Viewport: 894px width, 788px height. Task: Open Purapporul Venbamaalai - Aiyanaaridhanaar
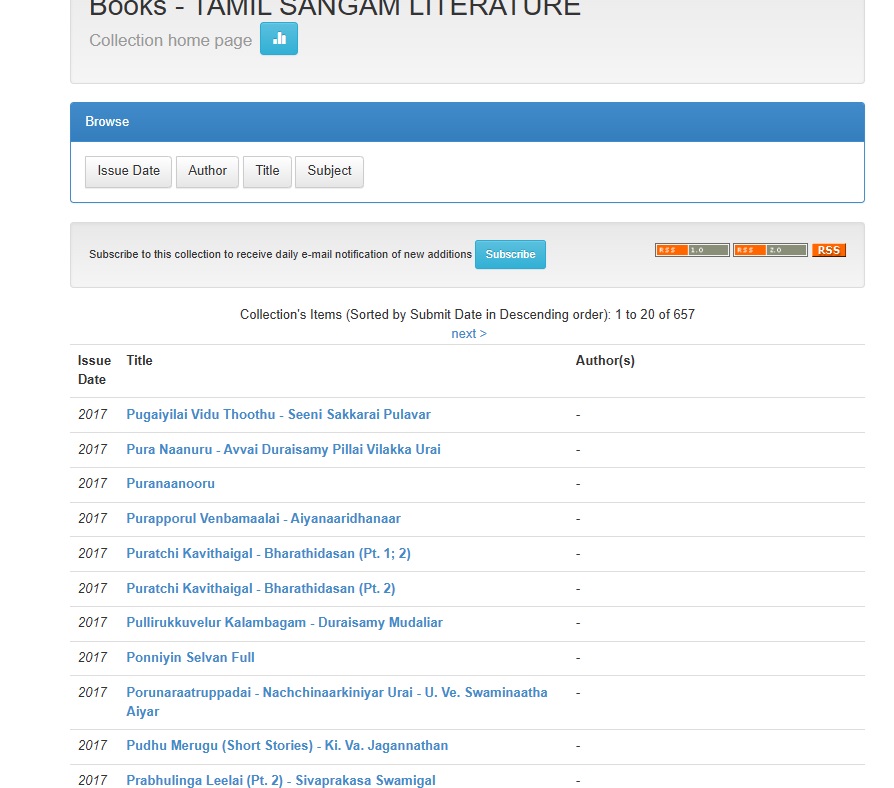click(263, 519)
